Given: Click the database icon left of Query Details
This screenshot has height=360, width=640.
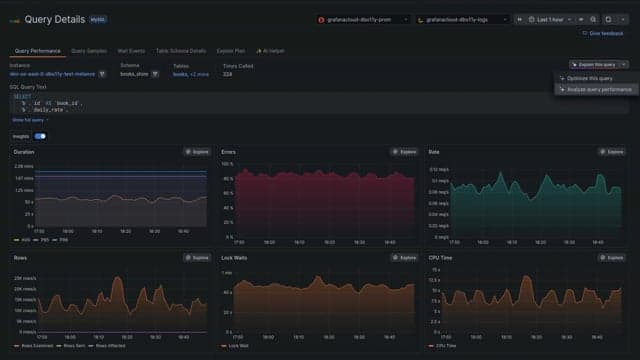Looking at the screenshot, I should [x=15, y=20].
